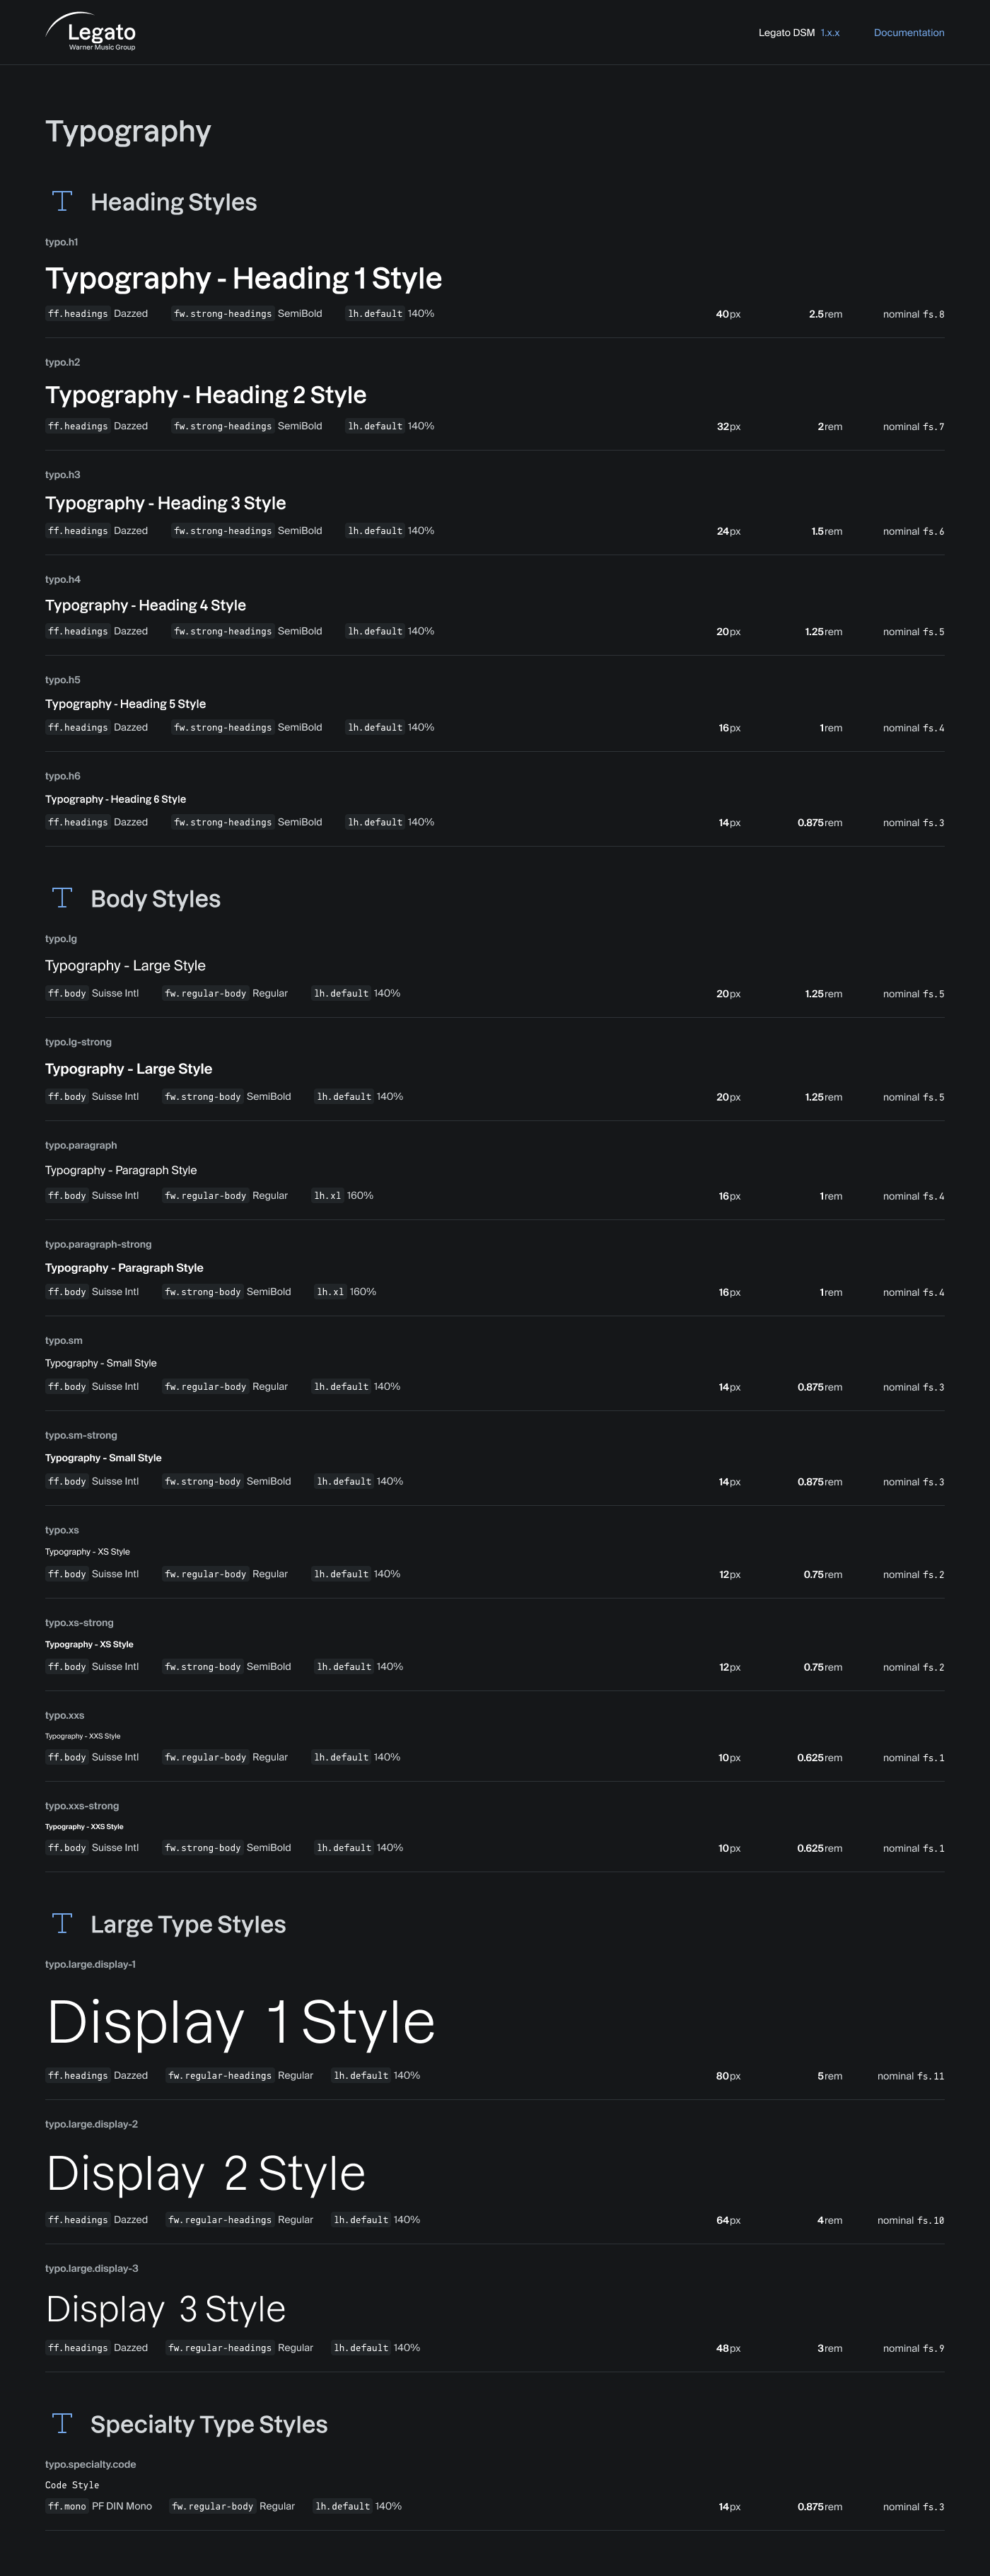Click the Heading 1 Style sample text
This screenshot has height=2576, width=990.
(243, 278)
